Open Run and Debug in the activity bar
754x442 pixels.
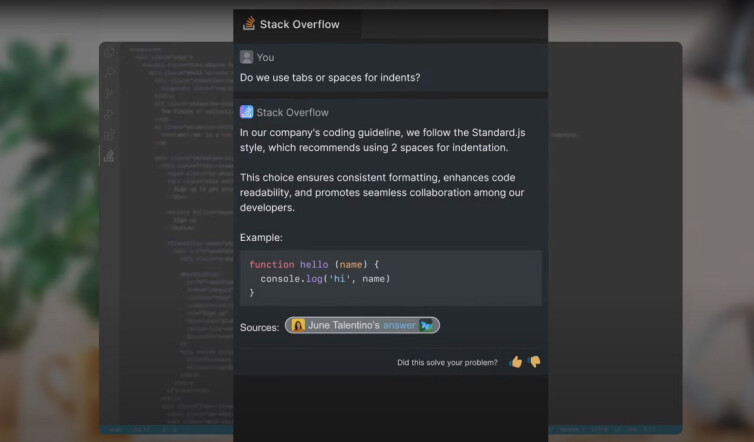110,114
